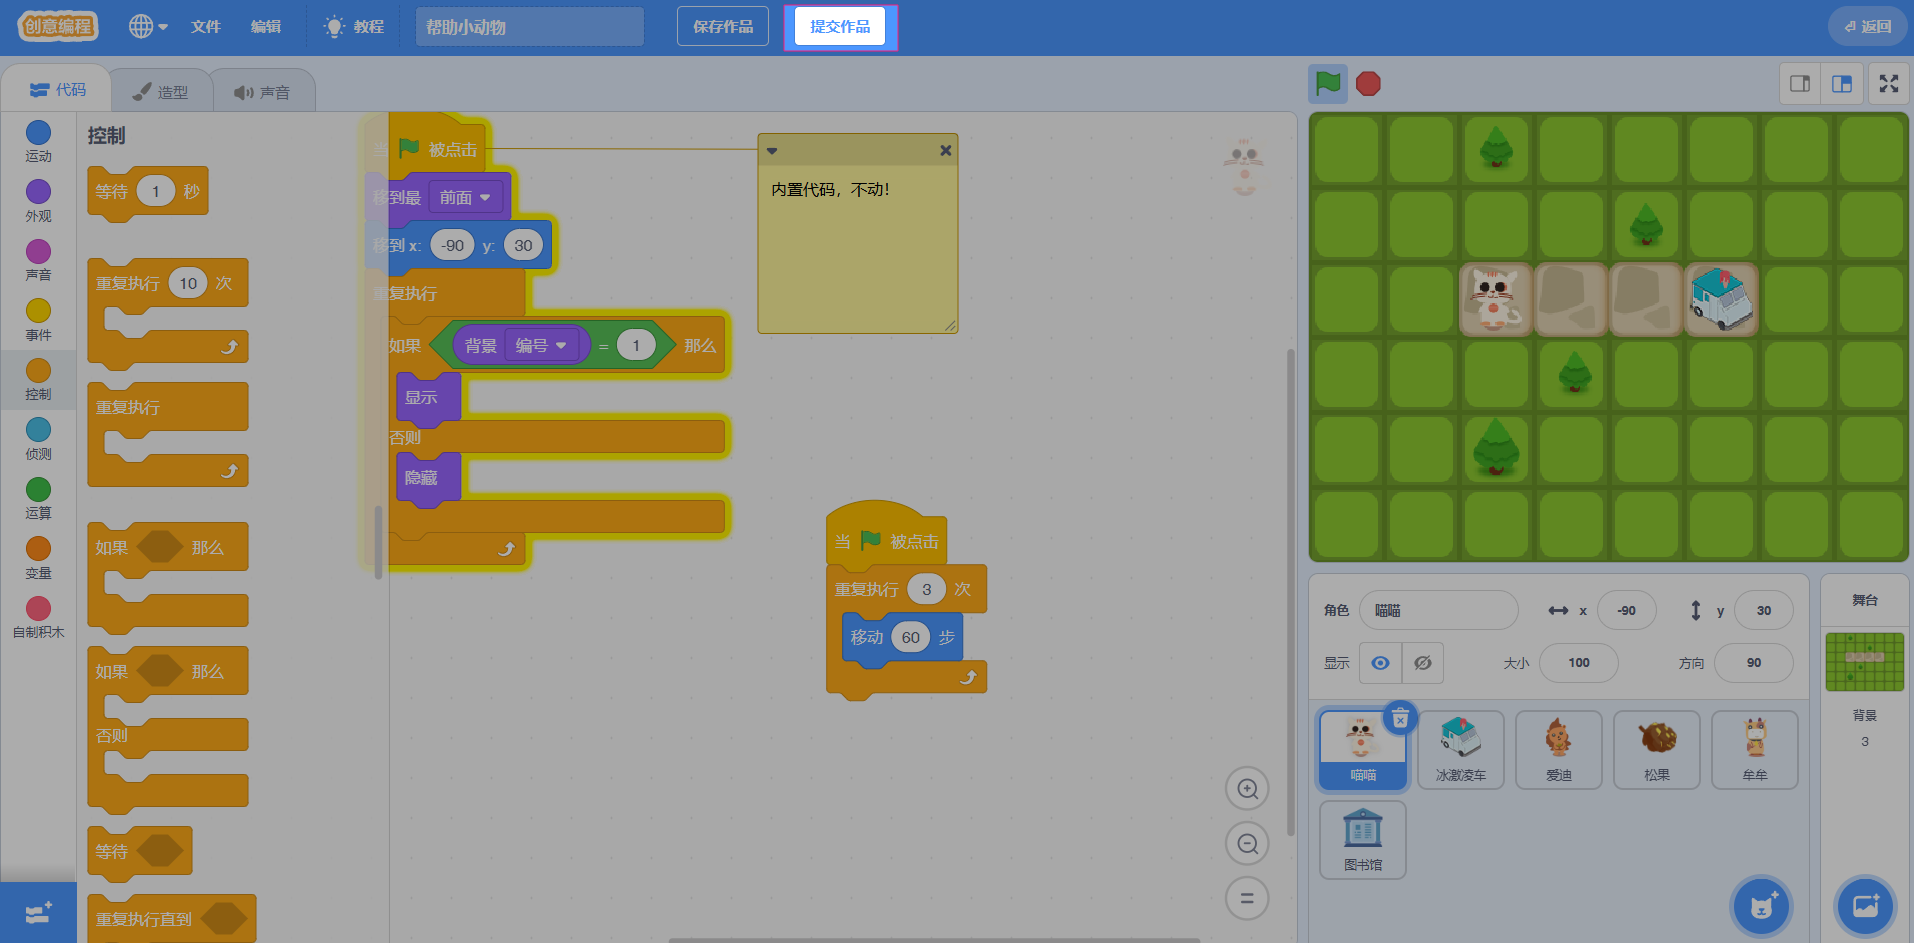Open the 前面 layer dropdown

(x=465, y=197)
